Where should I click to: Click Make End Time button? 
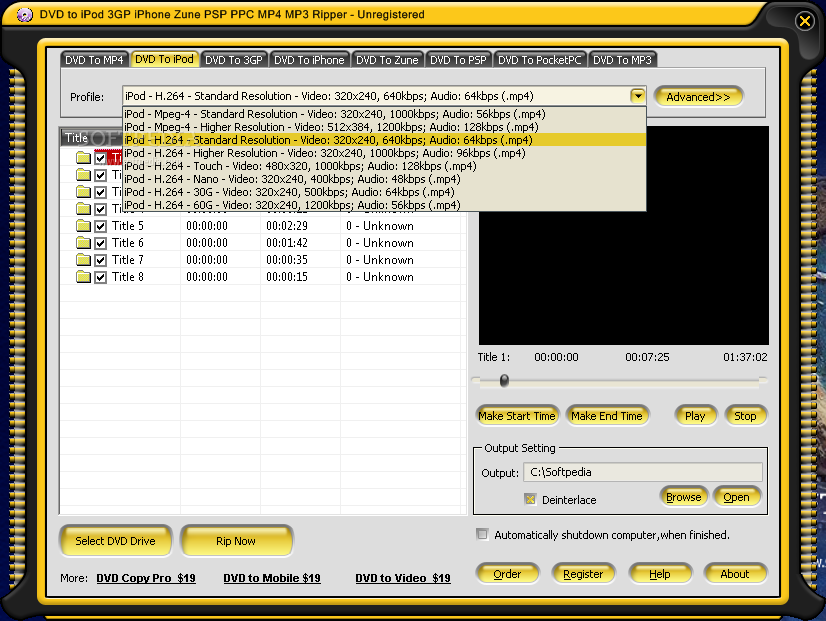pyautogui.click(x=607, y=416)
